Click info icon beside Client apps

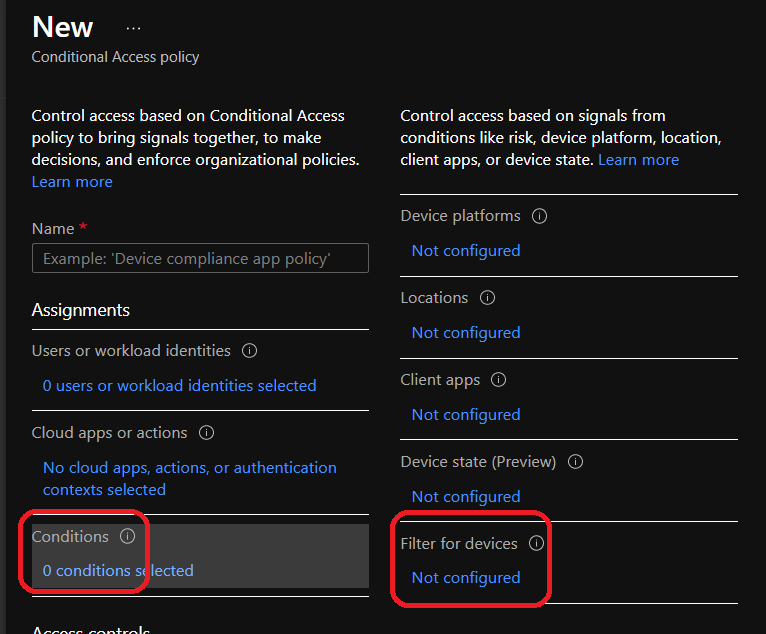tap(499, 380)
